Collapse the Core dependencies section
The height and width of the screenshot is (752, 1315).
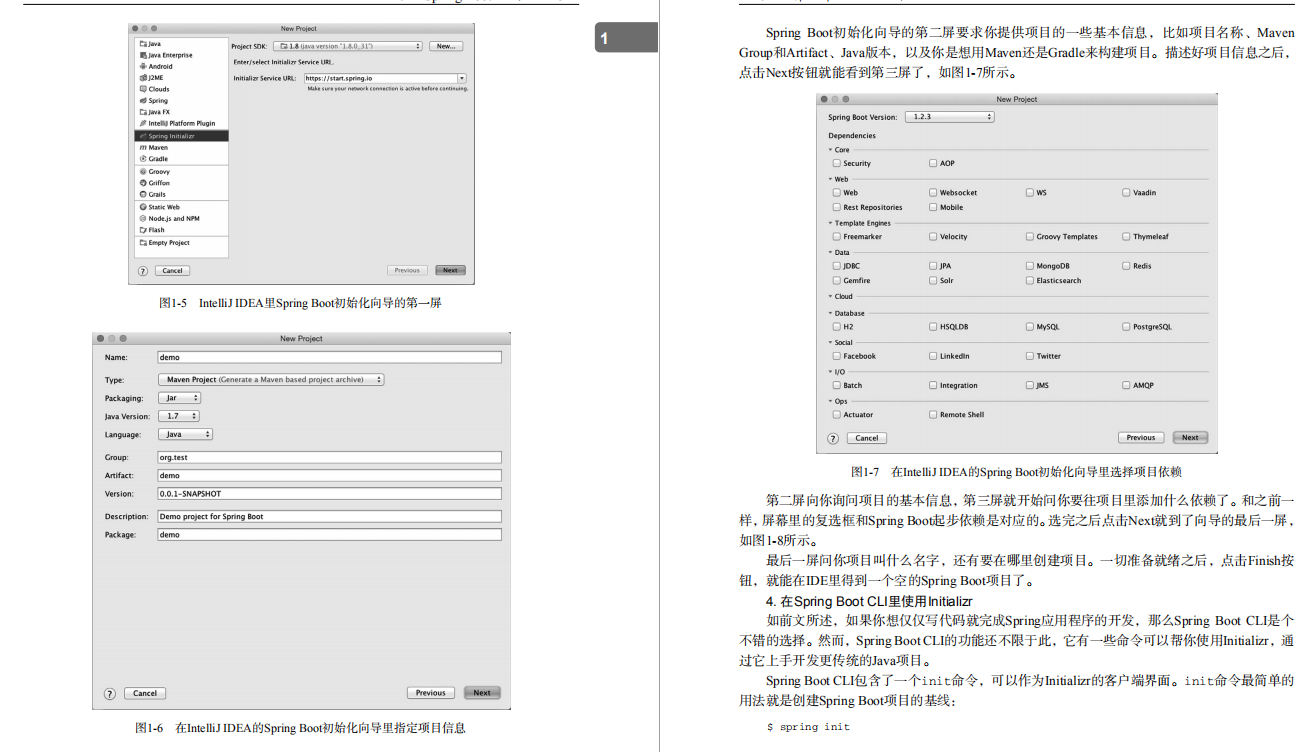(x=830, y=150)
